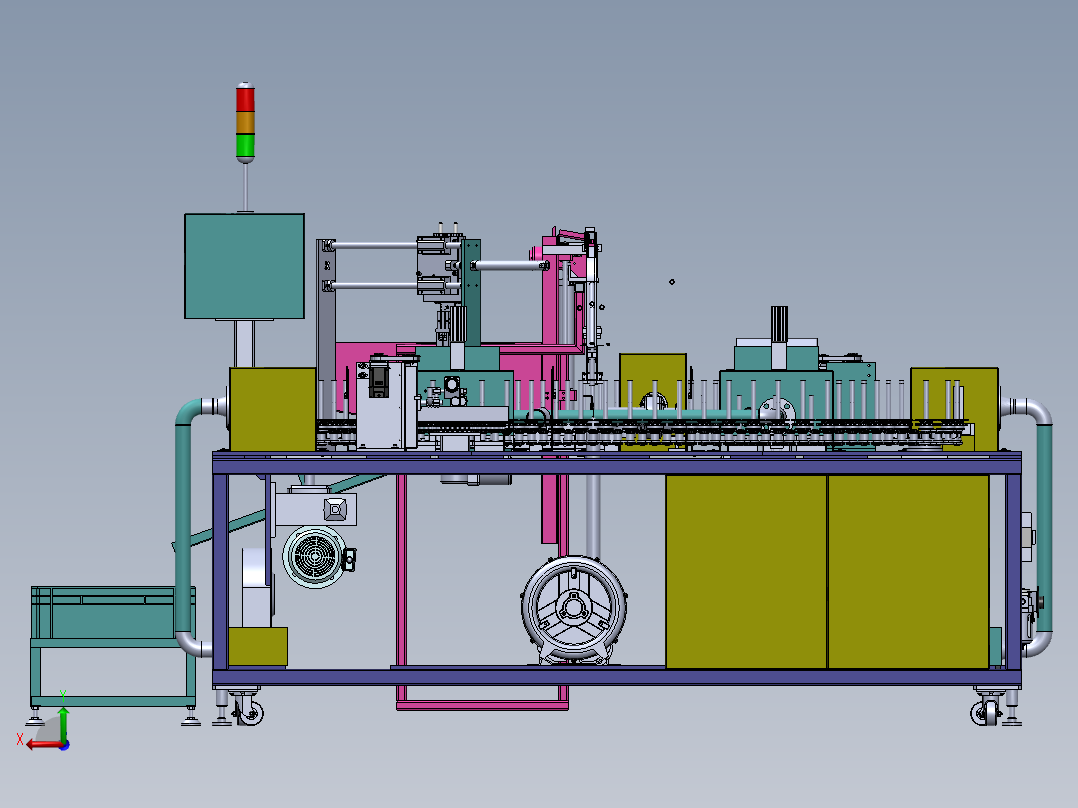
Task: Select the small olive box at frame bottom left
Action: (x=258, y=646)
